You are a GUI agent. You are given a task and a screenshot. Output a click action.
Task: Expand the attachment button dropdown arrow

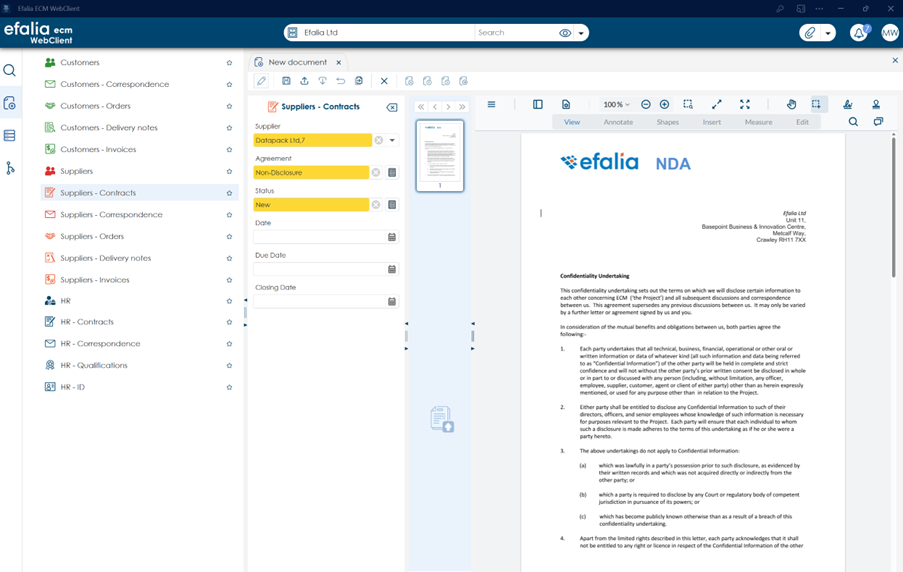tap(828, 33)
